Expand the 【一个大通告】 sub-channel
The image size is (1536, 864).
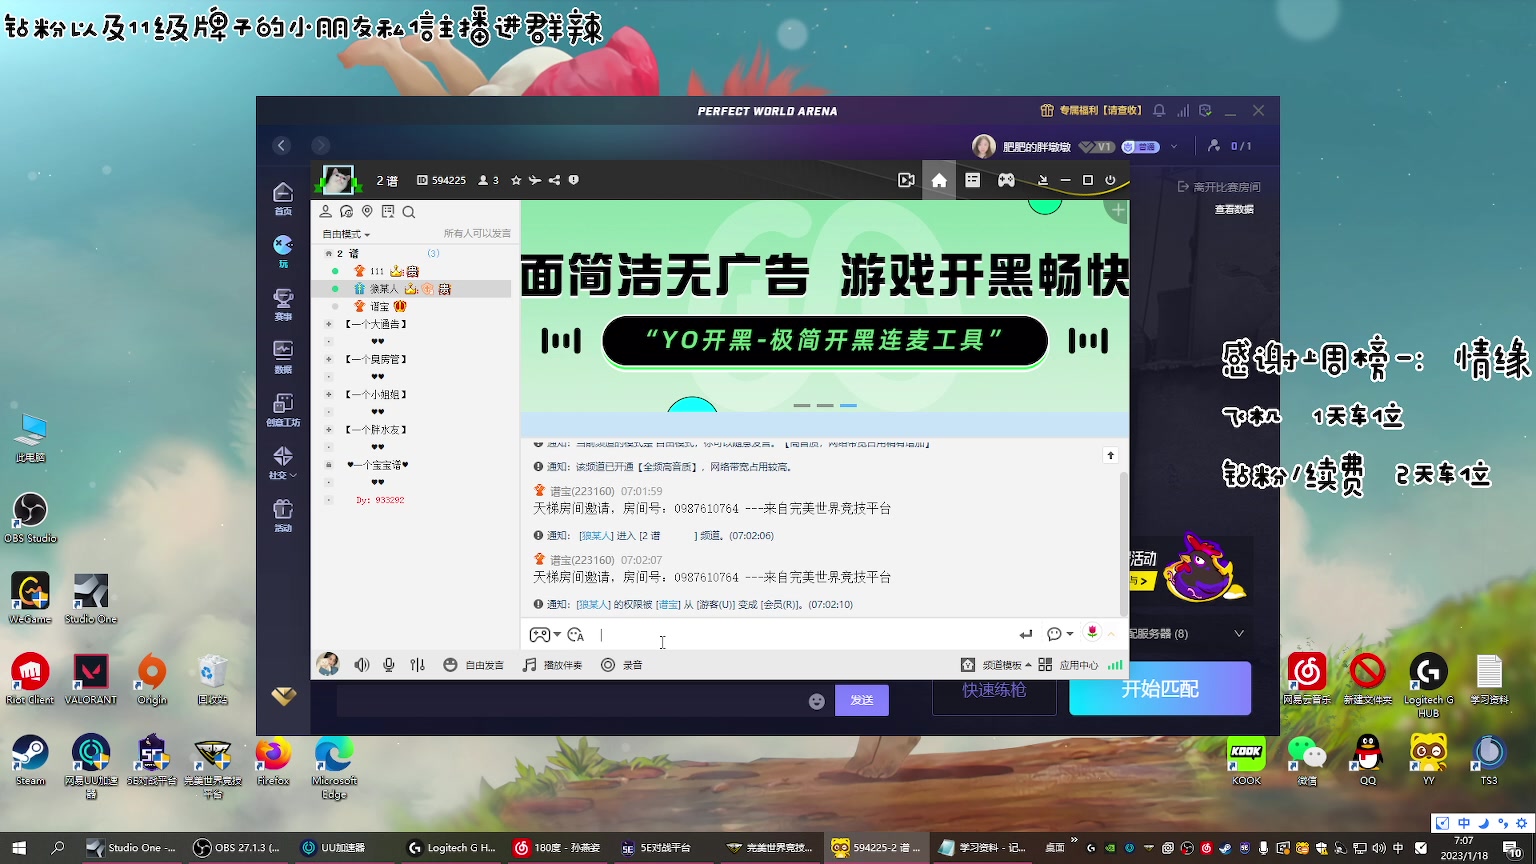328,324
